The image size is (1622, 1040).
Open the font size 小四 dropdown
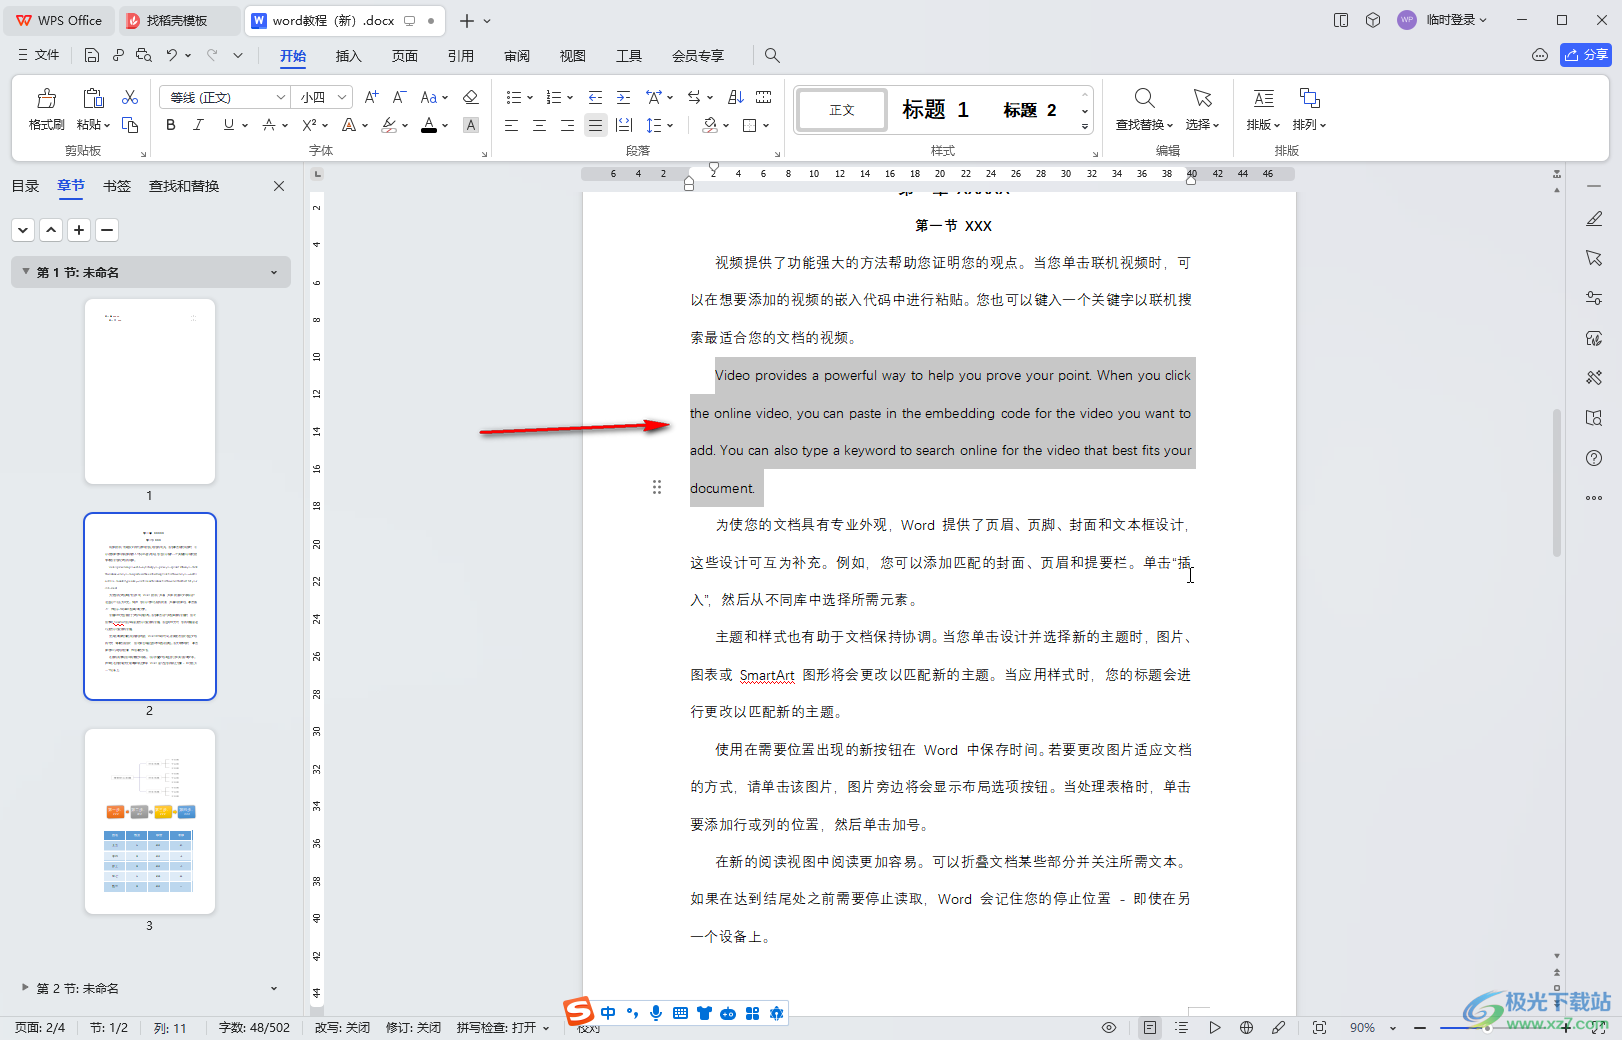[x=342, y=97]
